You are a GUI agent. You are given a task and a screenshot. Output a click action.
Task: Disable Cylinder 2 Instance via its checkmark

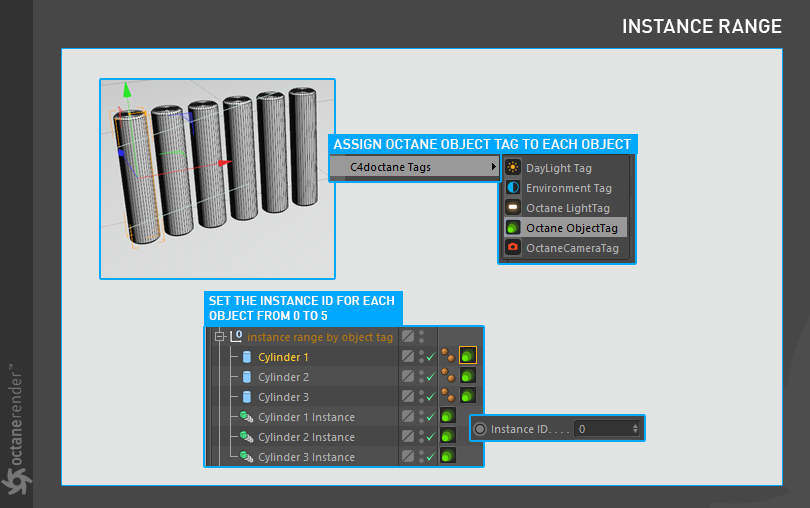tap(430, 437)
